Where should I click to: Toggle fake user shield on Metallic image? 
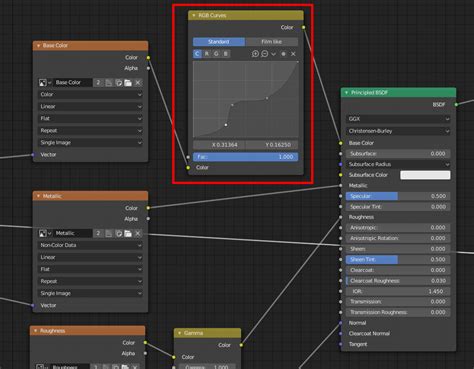coord(119,233)
